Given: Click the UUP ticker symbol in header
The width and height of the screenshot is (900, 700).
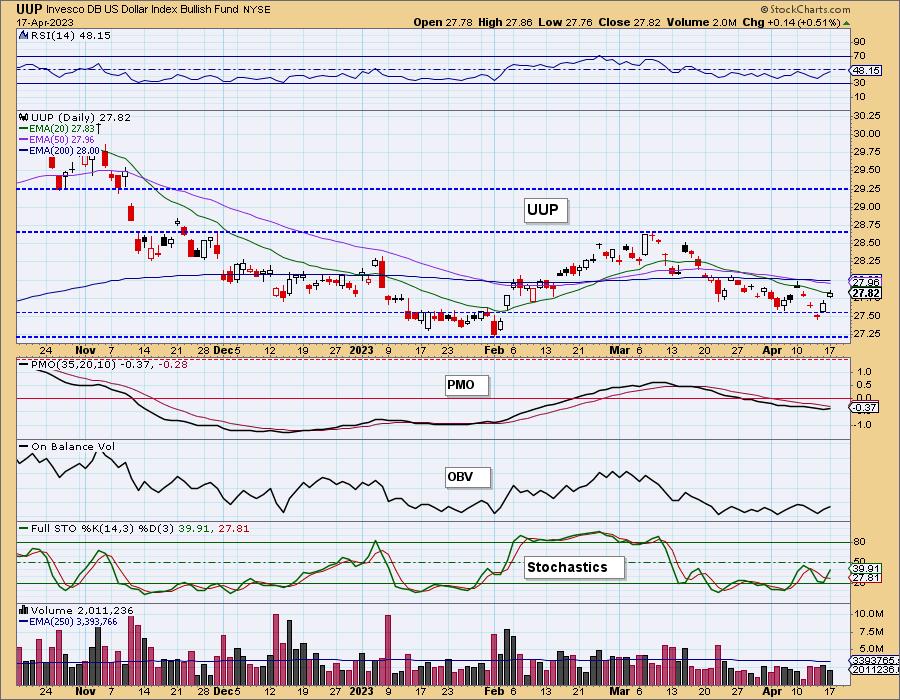Looking at the screenshot, I should [29, 9].
